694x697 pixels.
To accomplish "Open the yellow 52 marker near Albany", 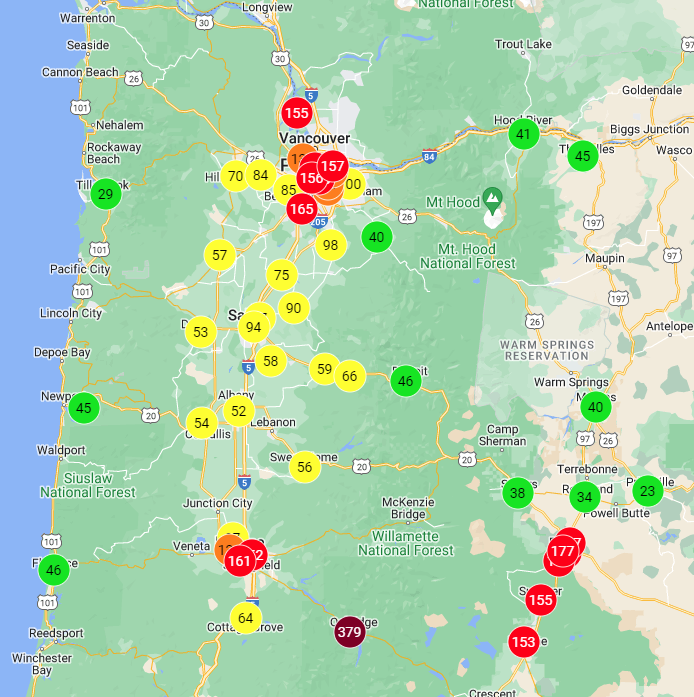I will click(239, 411).
